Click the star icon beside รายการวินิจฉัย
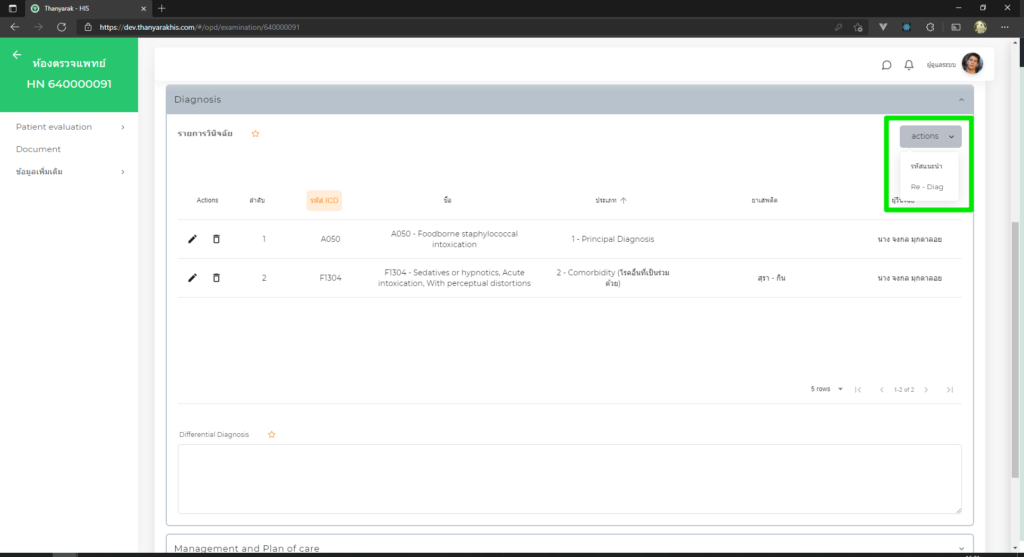 [x=255, y=133]
